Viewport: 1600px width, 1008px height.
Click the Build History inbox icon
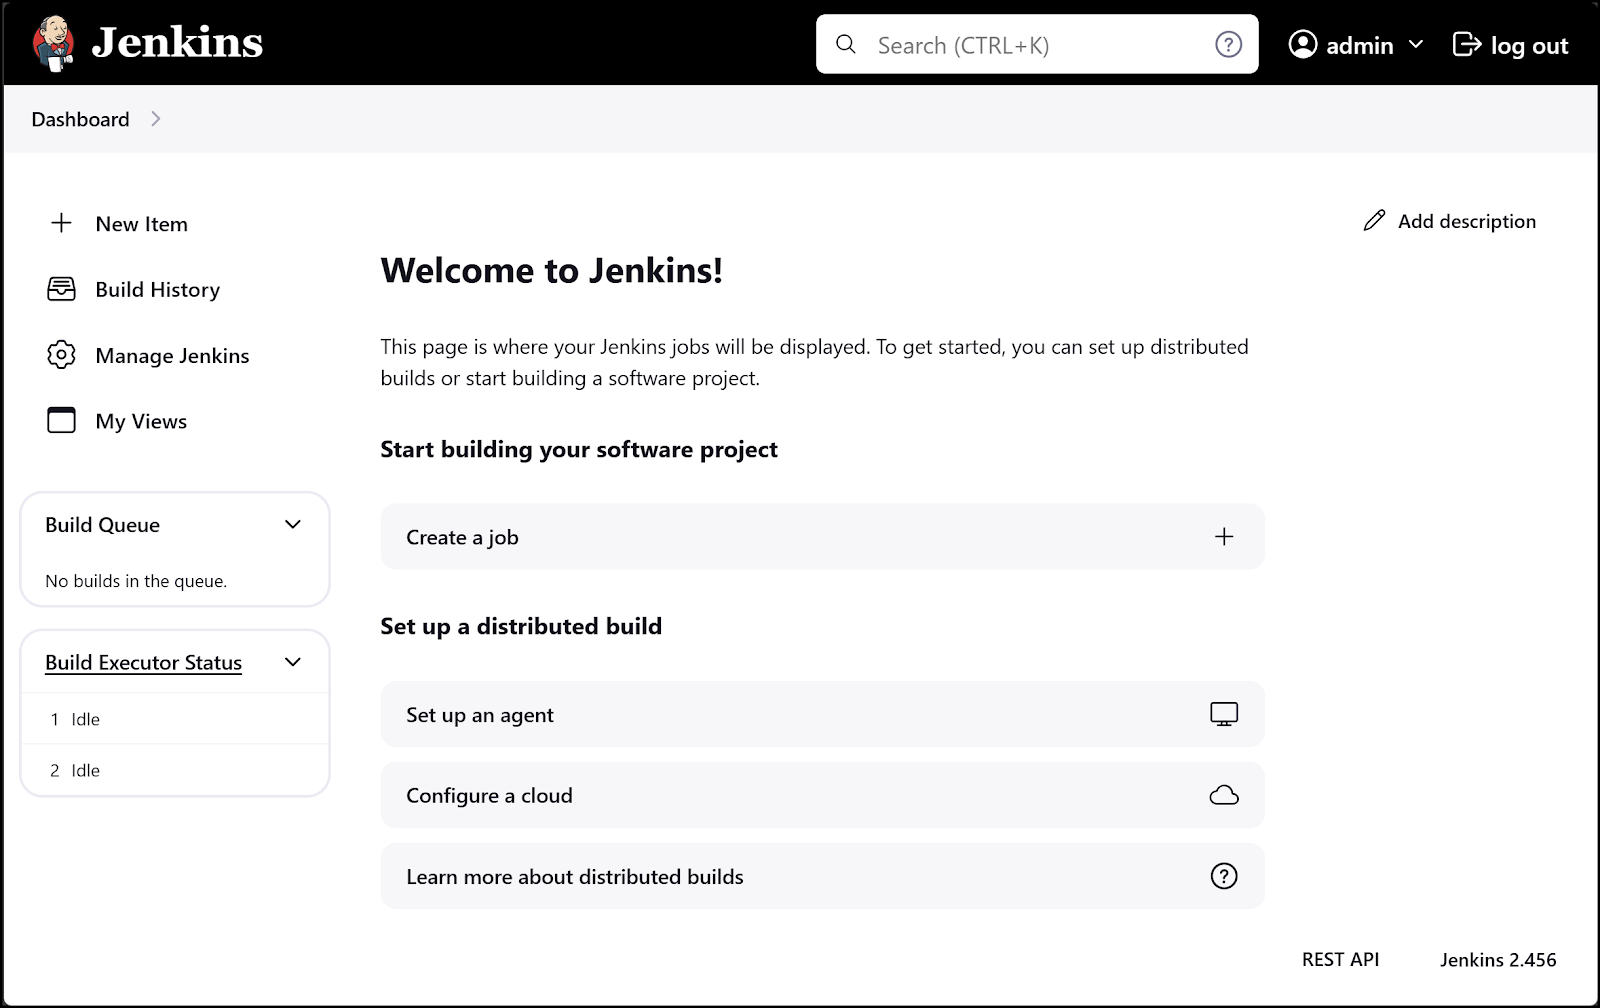point(61,289)
